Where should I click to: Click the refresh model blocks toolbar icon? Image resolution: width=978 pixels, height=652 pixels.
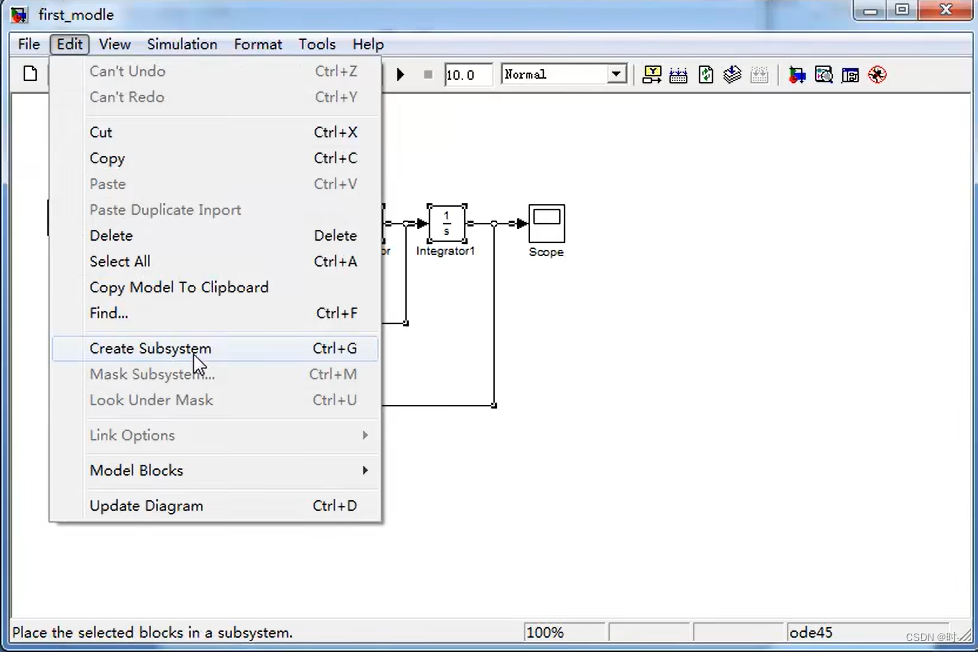(x=706, y=74)
